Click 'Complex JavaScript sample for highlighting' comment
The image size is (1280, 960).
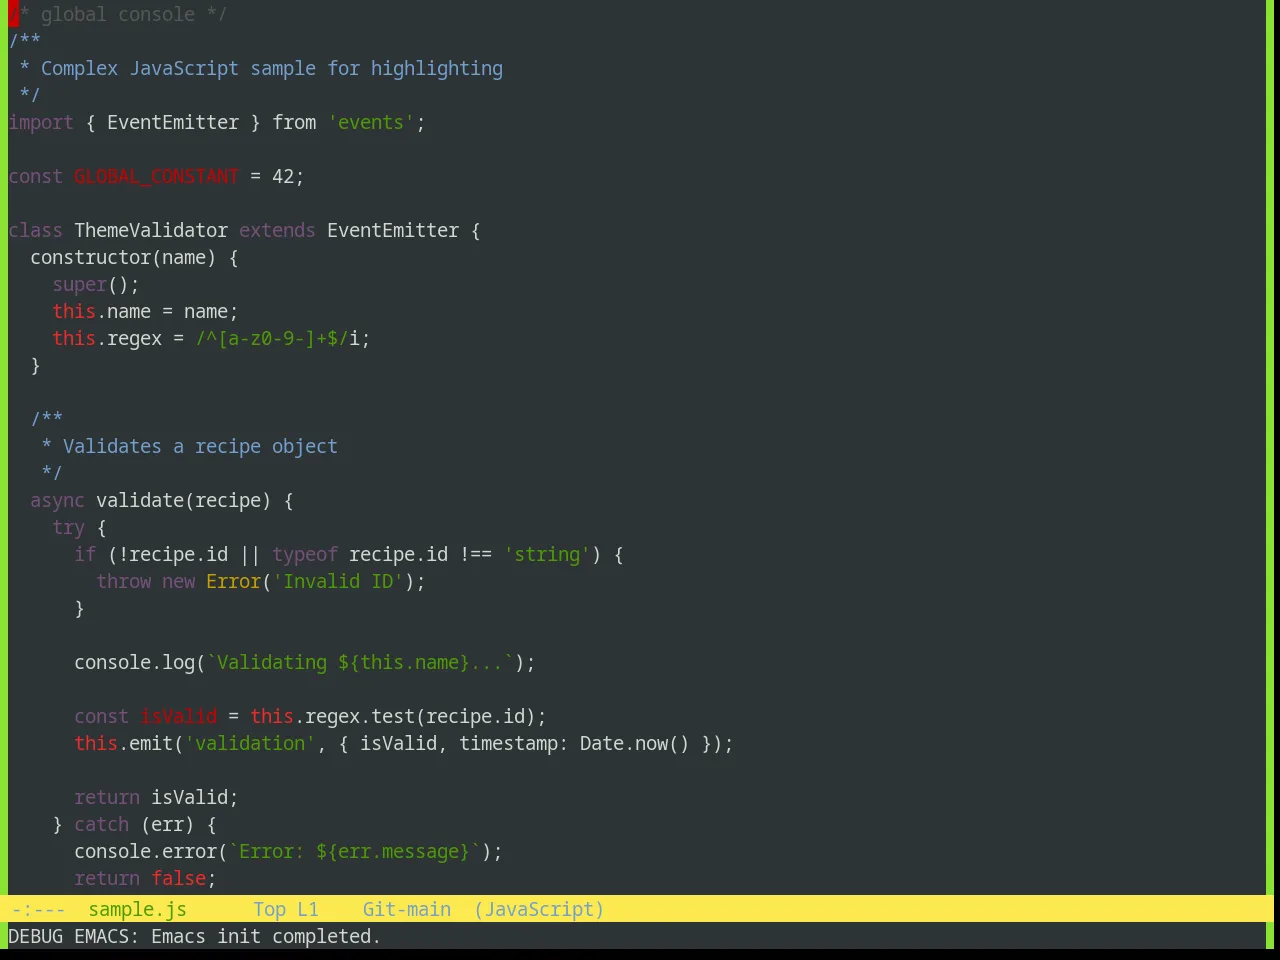pos(272,68)
